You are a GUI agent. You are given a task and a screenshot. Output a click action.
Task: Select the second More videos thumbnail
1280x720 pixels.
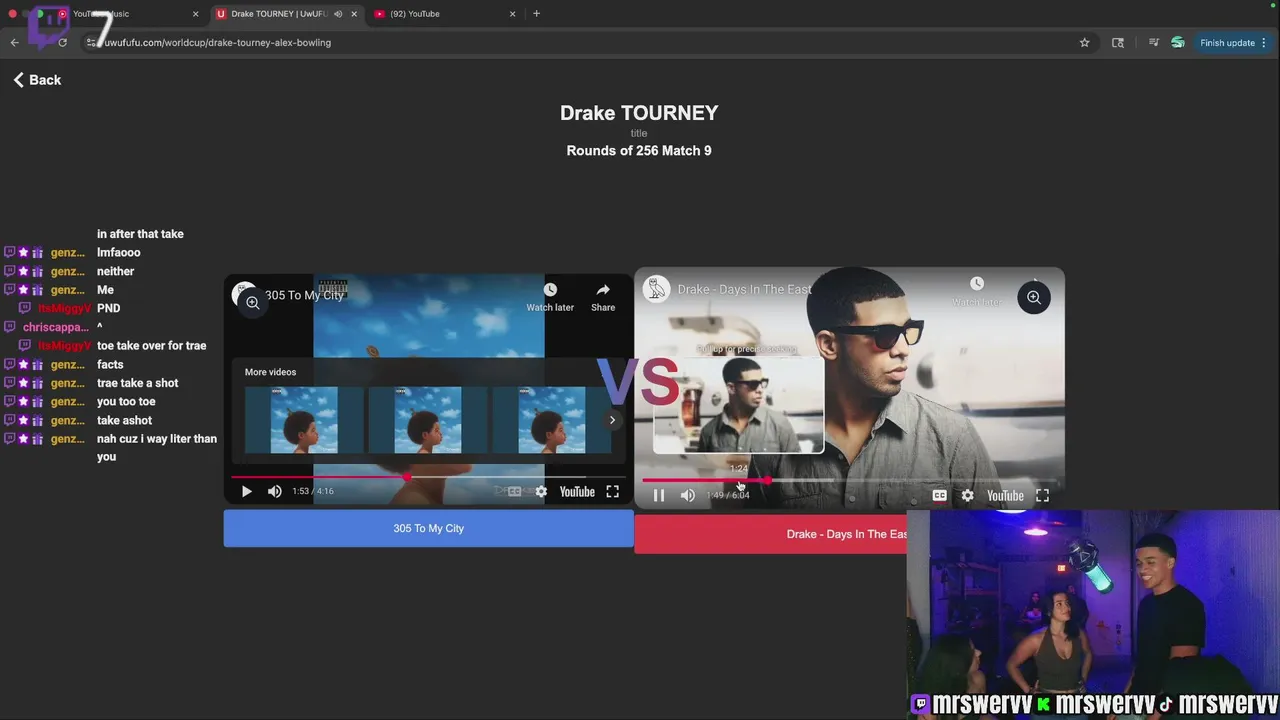click(x=428, y=420)
